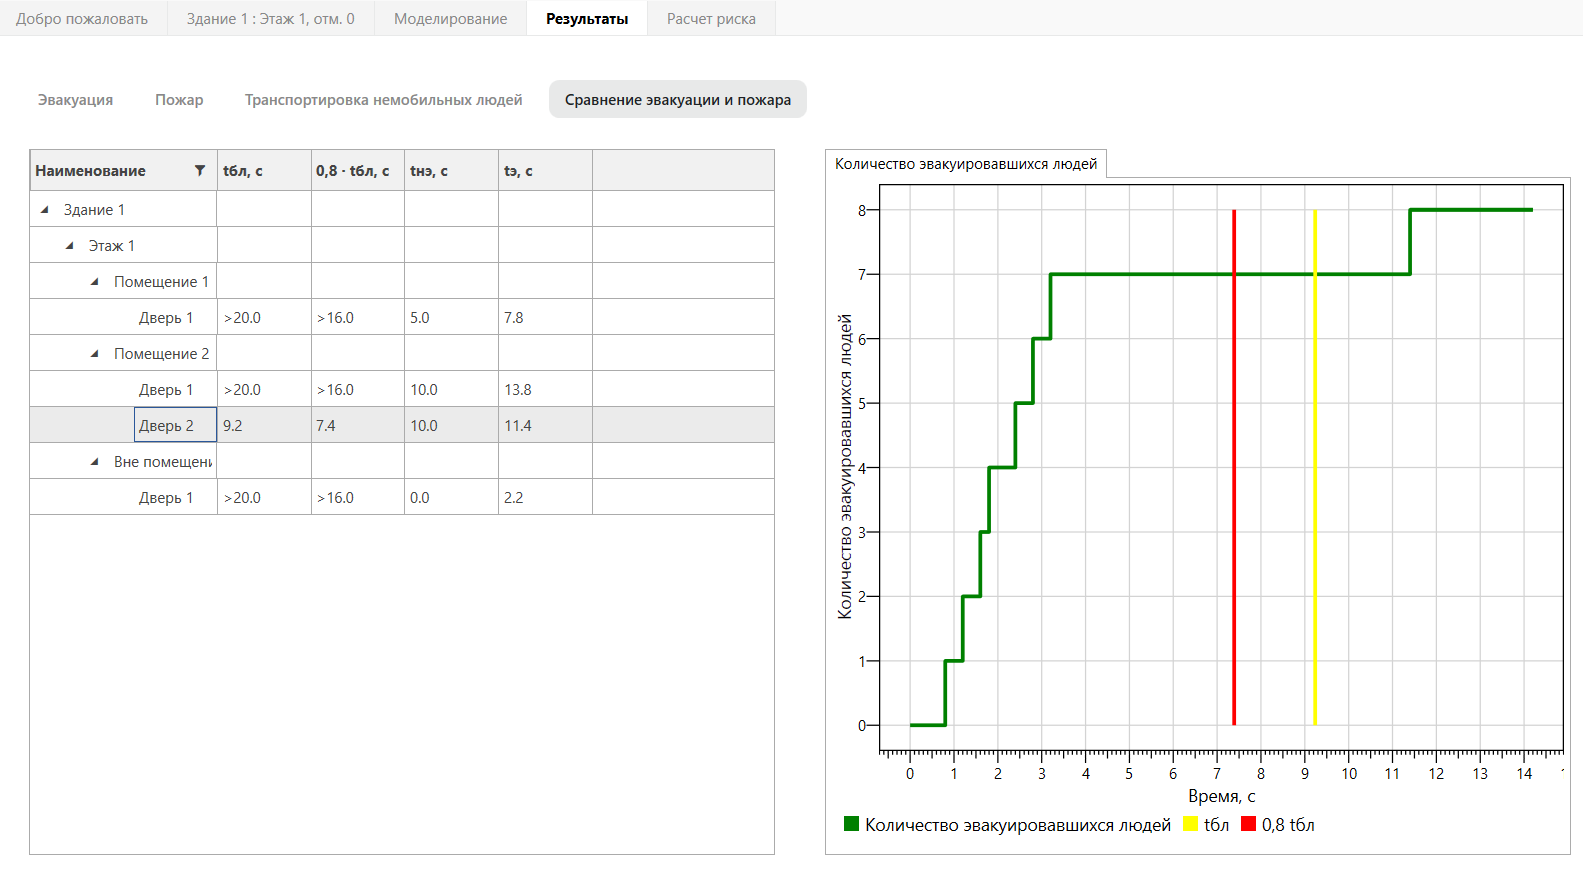The image size is (1583, 882).
Task: Select Дверь 1 under Вне помещений
Action: (x=166, y=498)
